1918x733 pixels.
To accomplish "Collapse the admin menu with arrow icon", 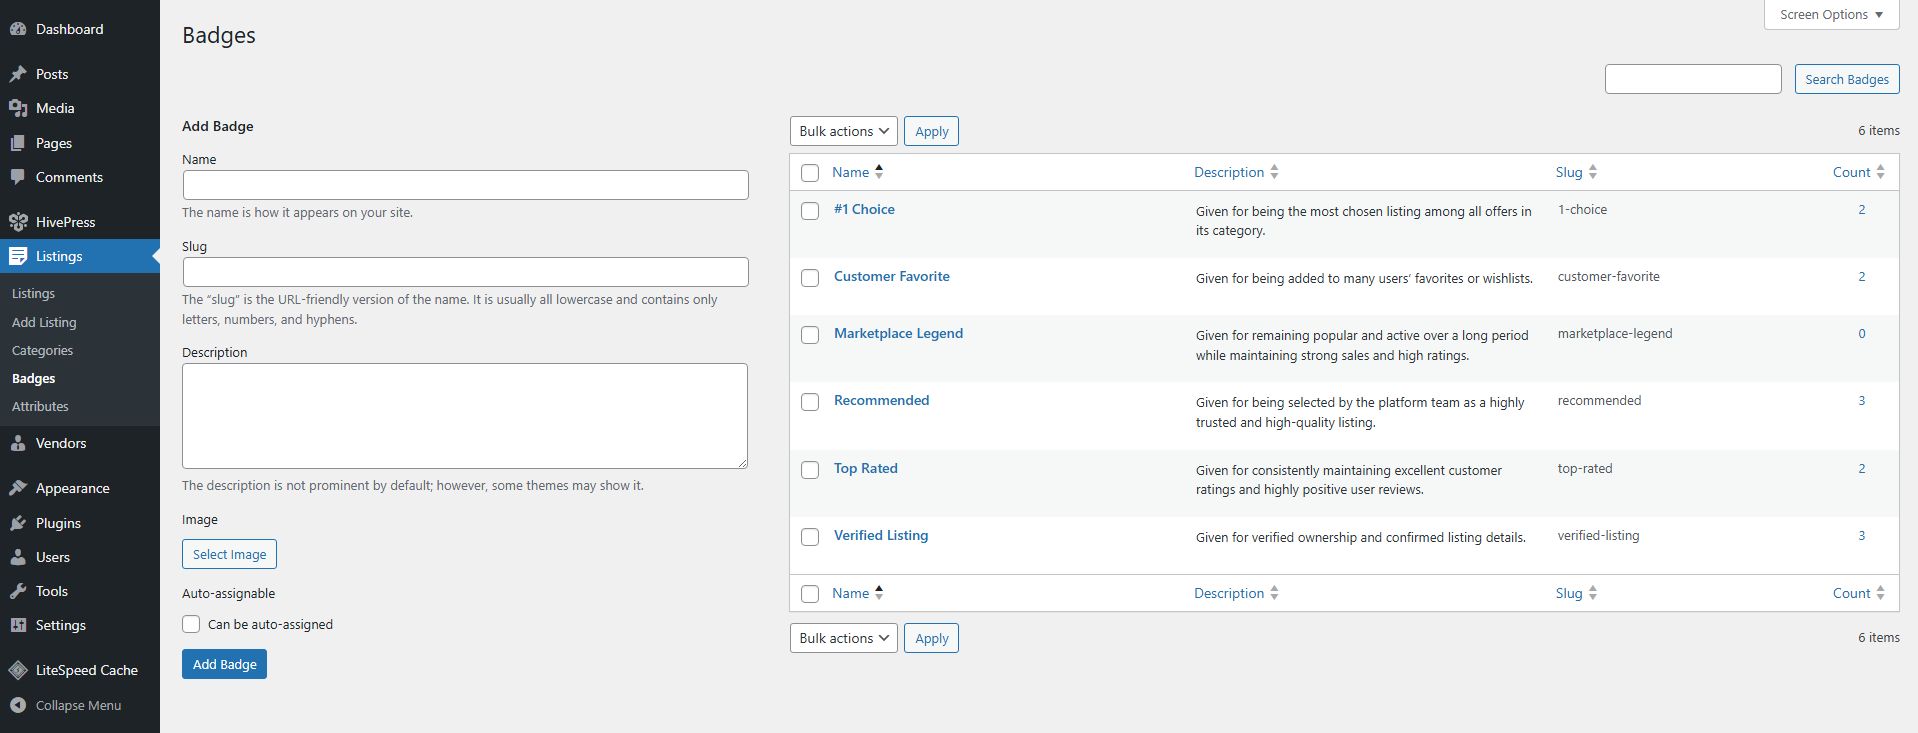I will tap(18, 705).
